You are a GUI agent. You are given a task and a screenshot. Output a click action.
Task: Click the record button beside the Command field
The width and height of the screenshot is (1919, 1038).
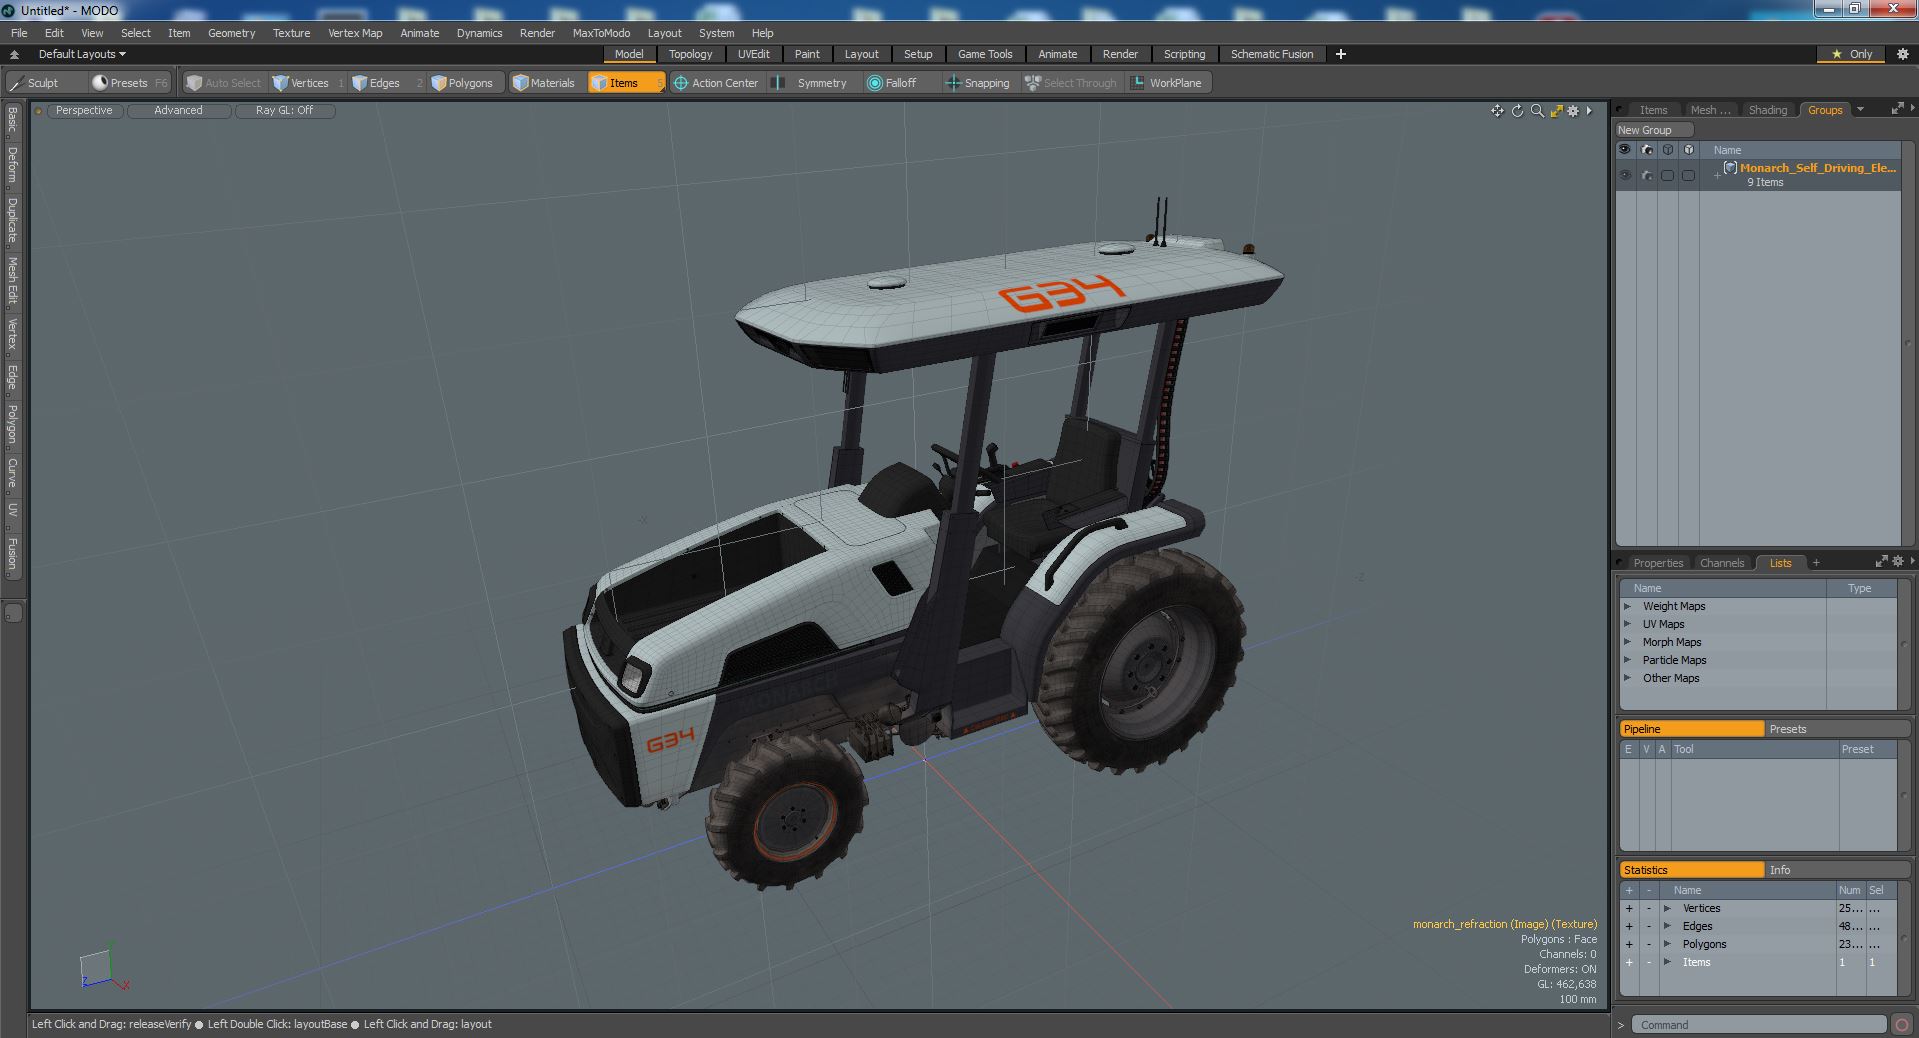(x=1902, y=1025)
